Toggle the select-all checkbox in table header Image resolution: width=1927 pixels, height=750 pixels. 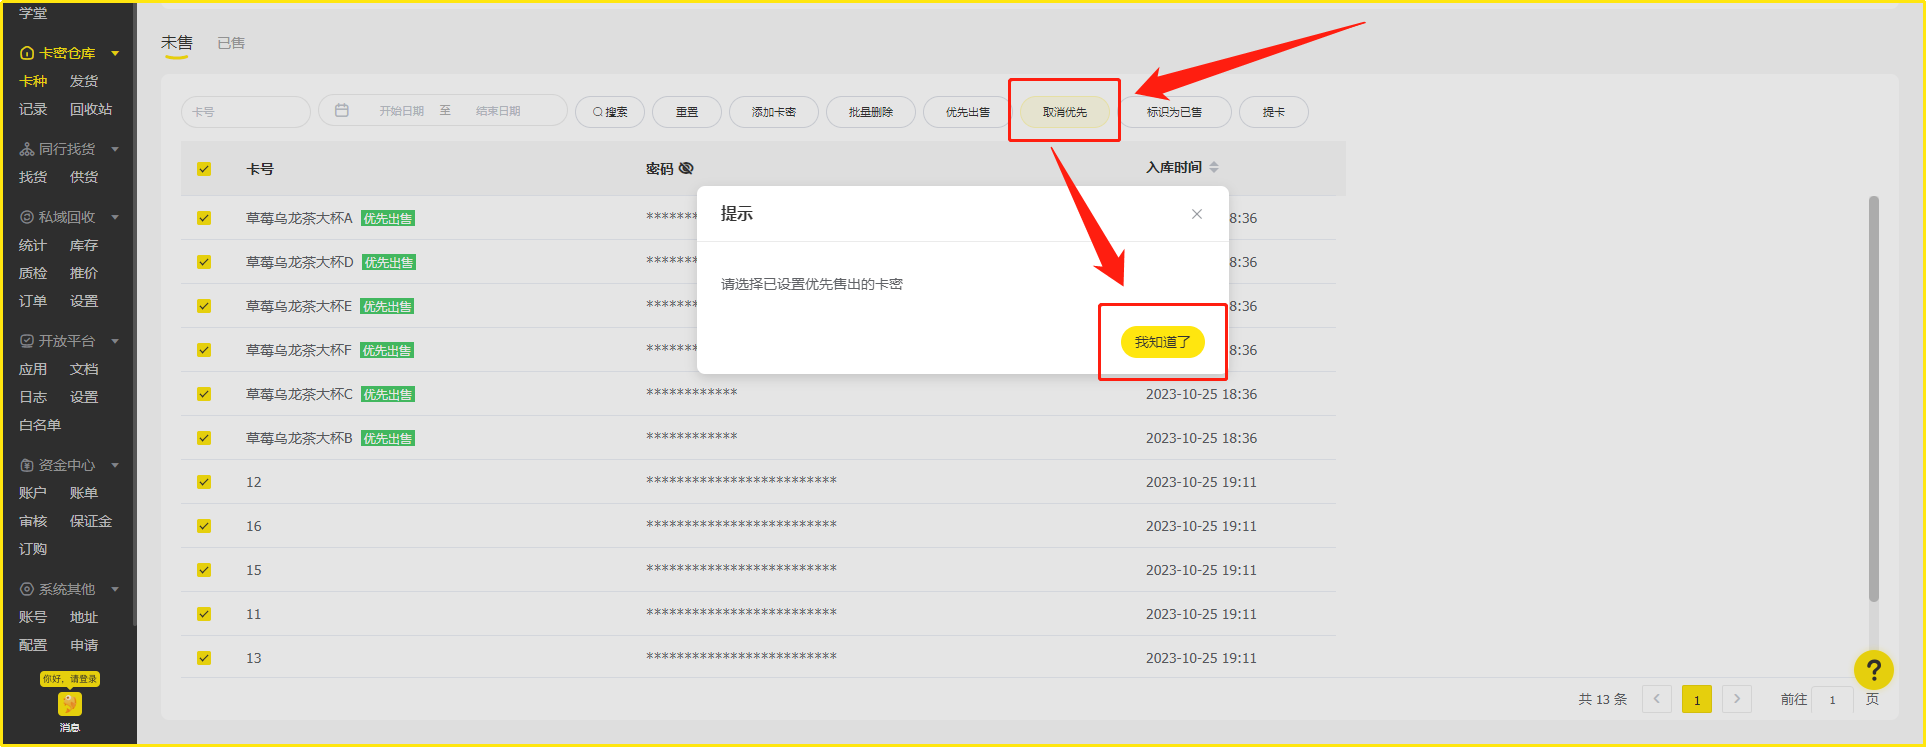click(204, 169)
